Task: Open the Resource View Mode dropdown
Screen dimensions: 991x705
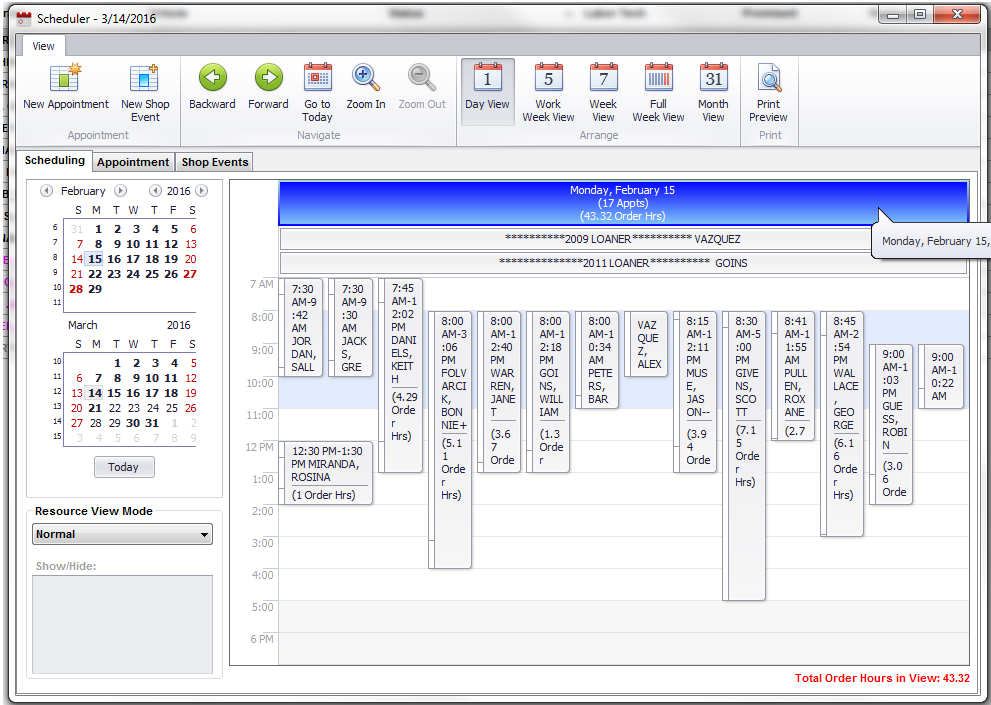Action: coord(122,534)
